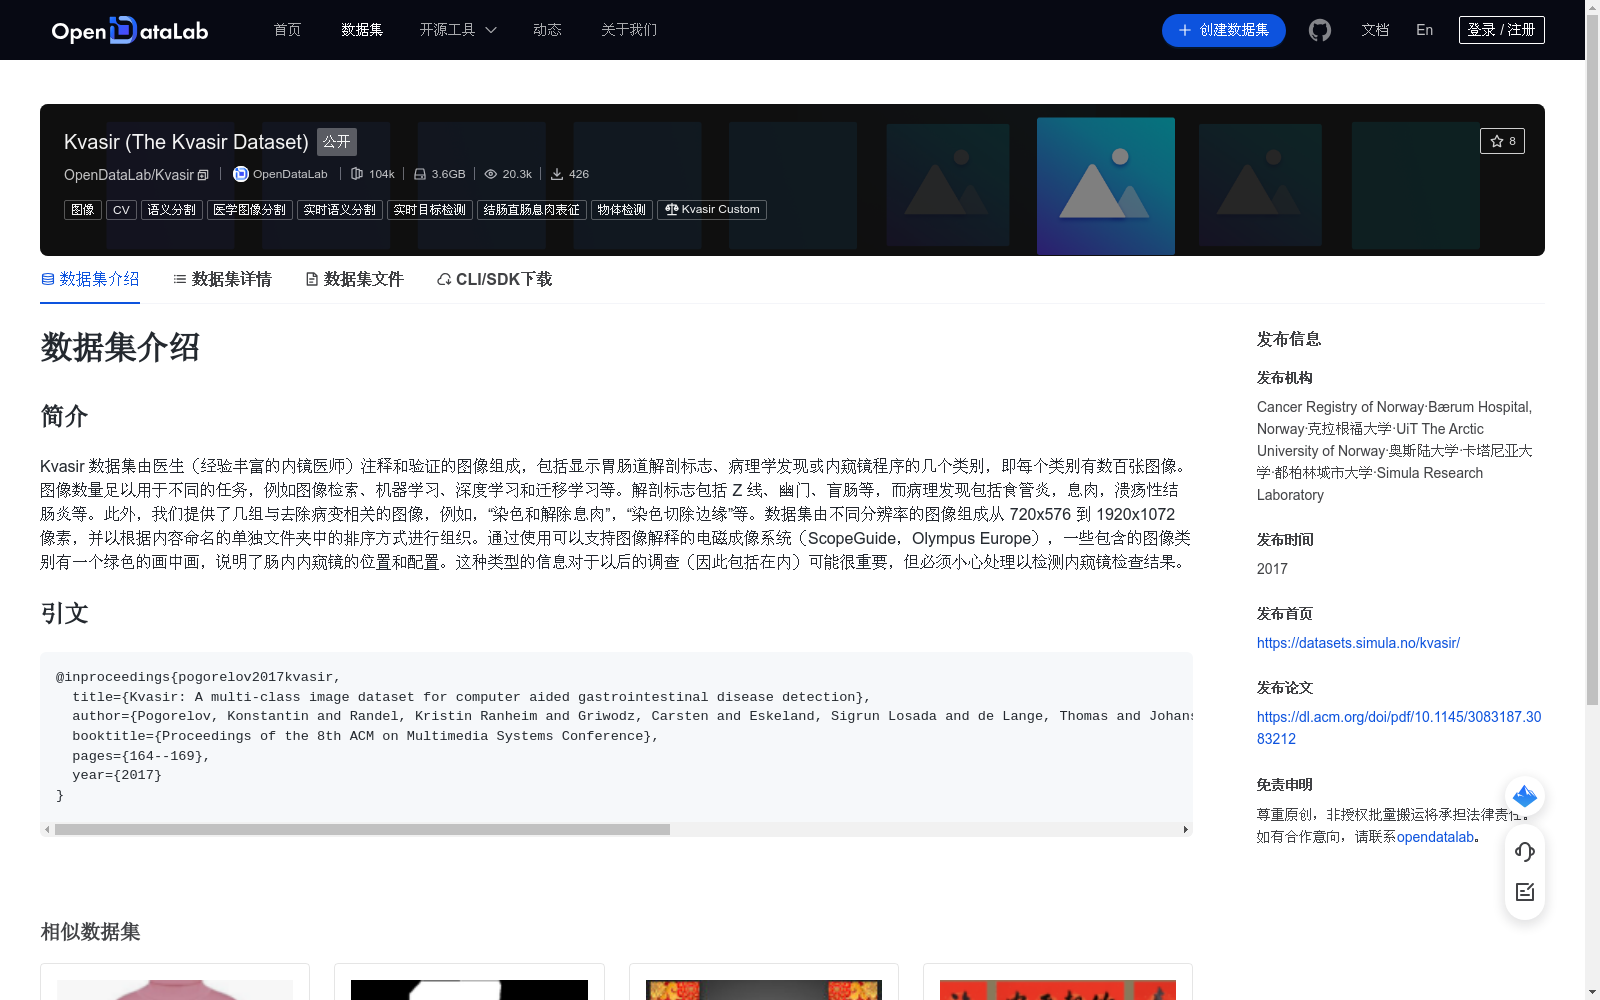Switch to 数据集介绍 tab

pyautogui.click(x=90, y=279)
